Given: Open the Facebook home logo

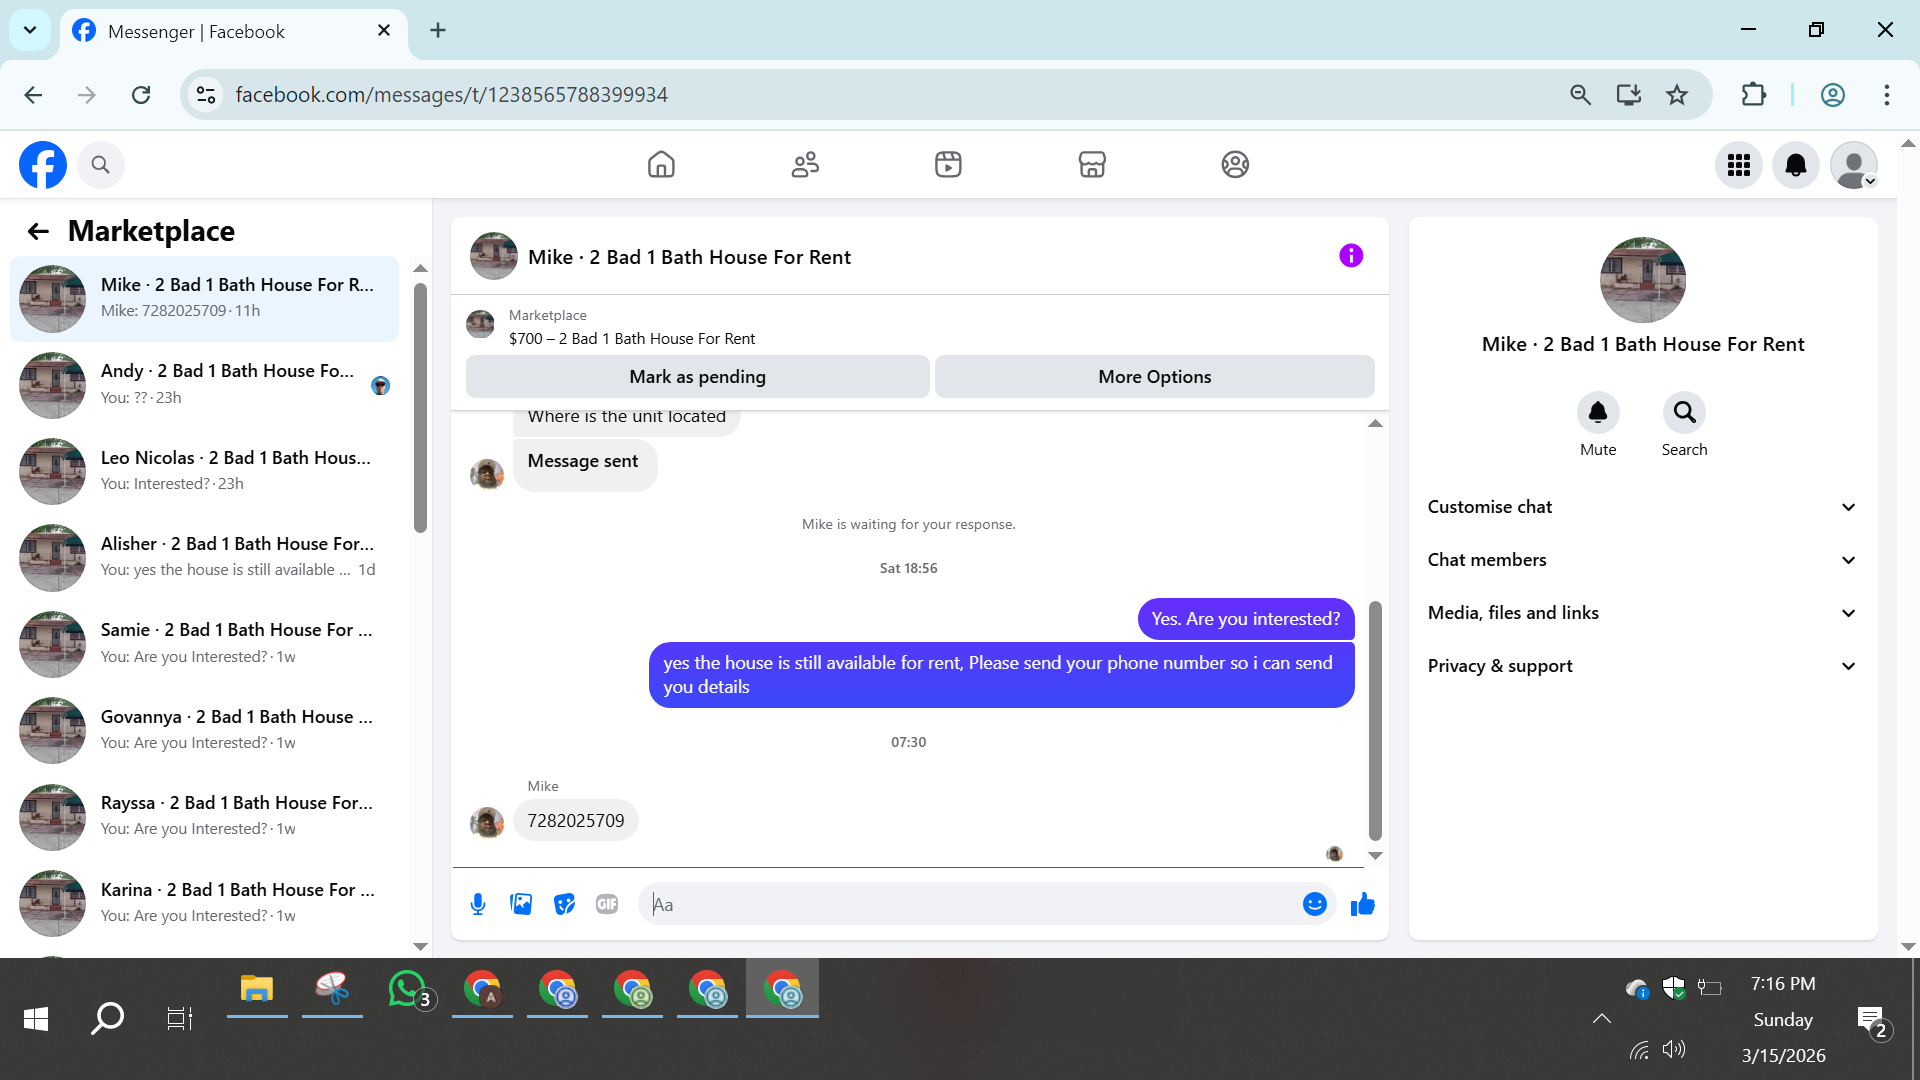Looking at the screenshot, I should (43, 165).
